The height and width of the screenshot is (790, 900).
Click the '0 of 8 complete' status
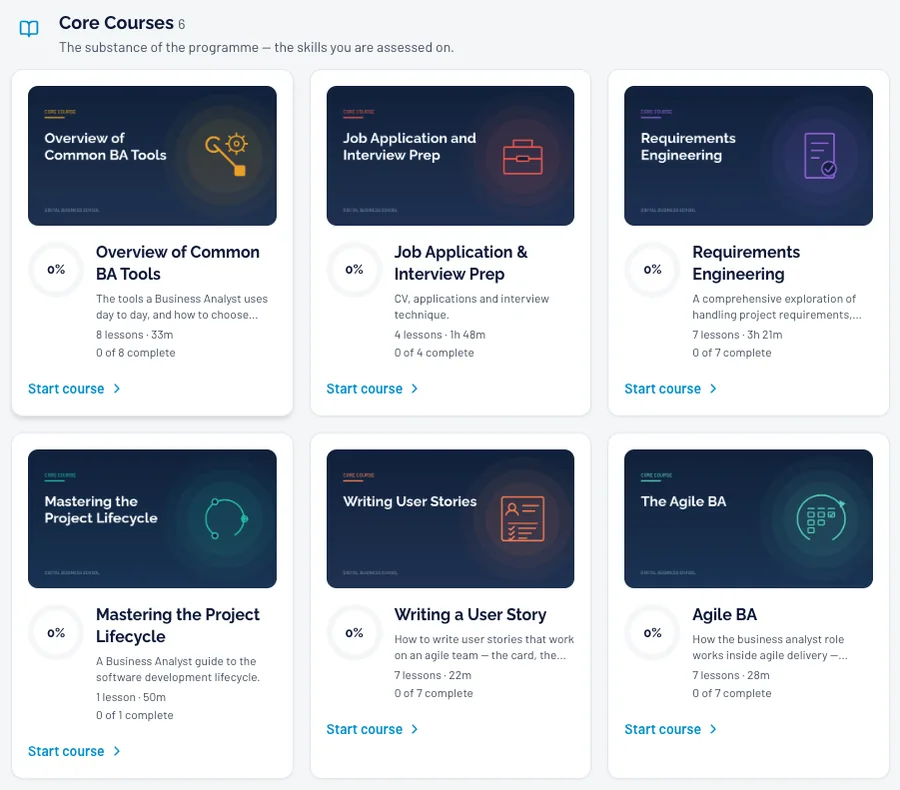tap(135, 353)
